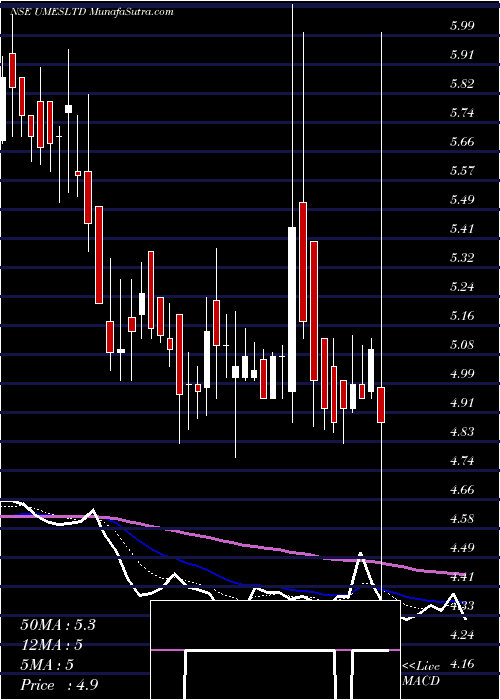Click the 4.99 price axis label

click(x=462, y=374)
